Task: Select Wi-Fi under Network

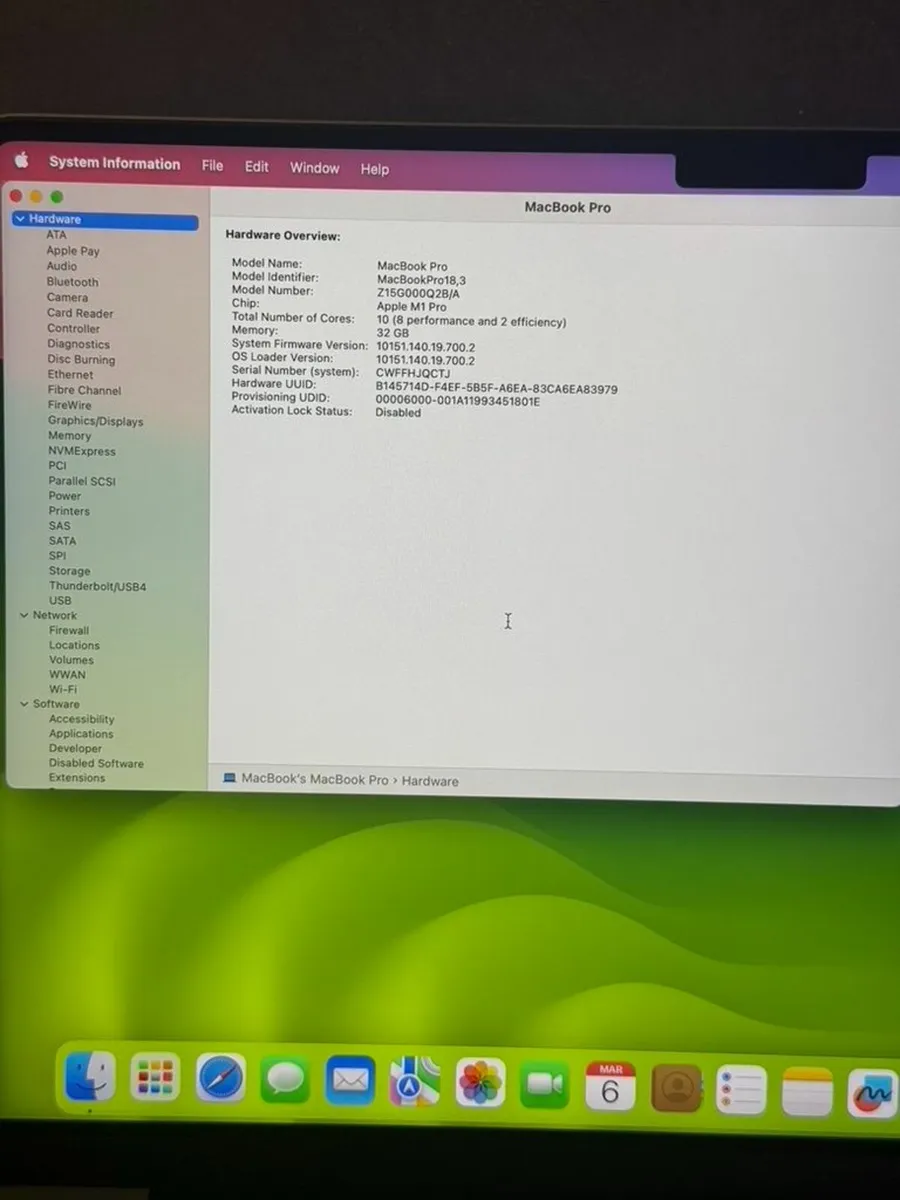Action: tap(63, 690)
